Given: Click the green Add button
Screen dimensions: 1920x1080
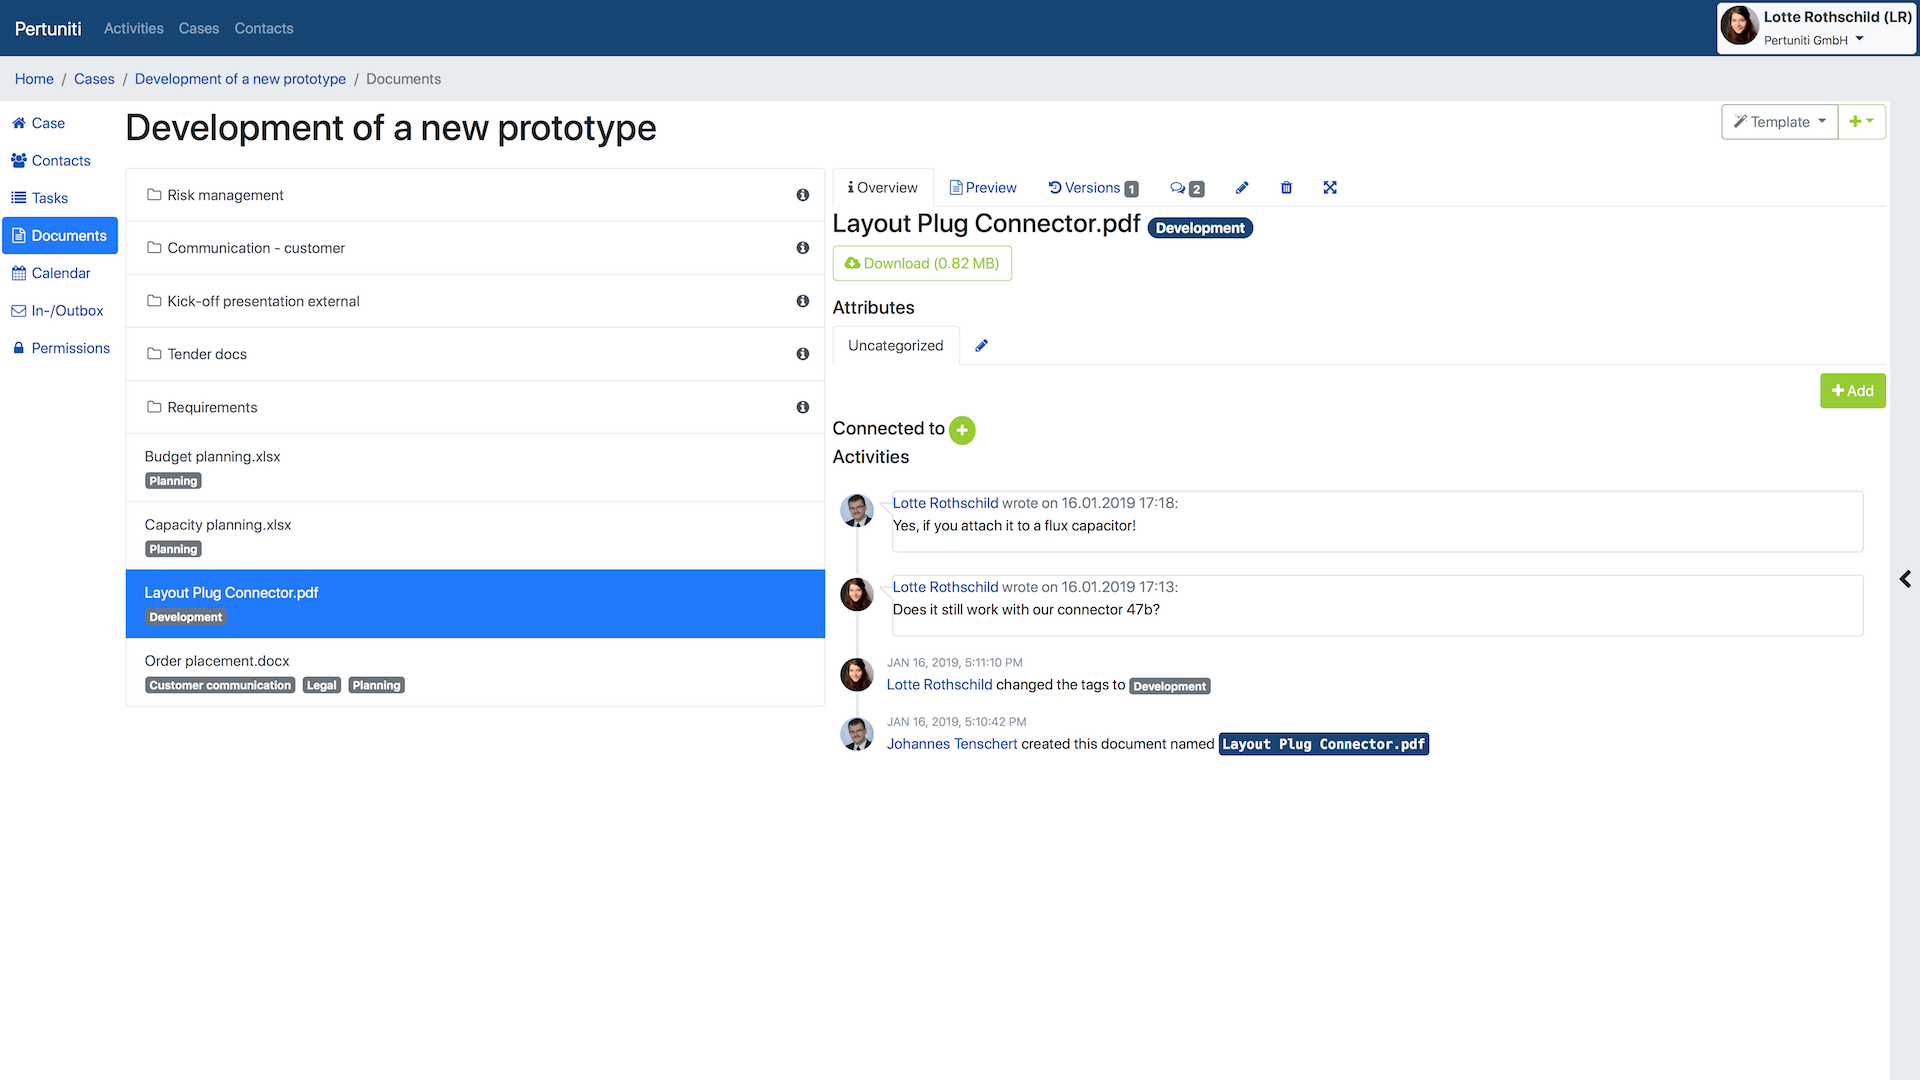Looking at the screenshot, I should (x=1852, y=391).
